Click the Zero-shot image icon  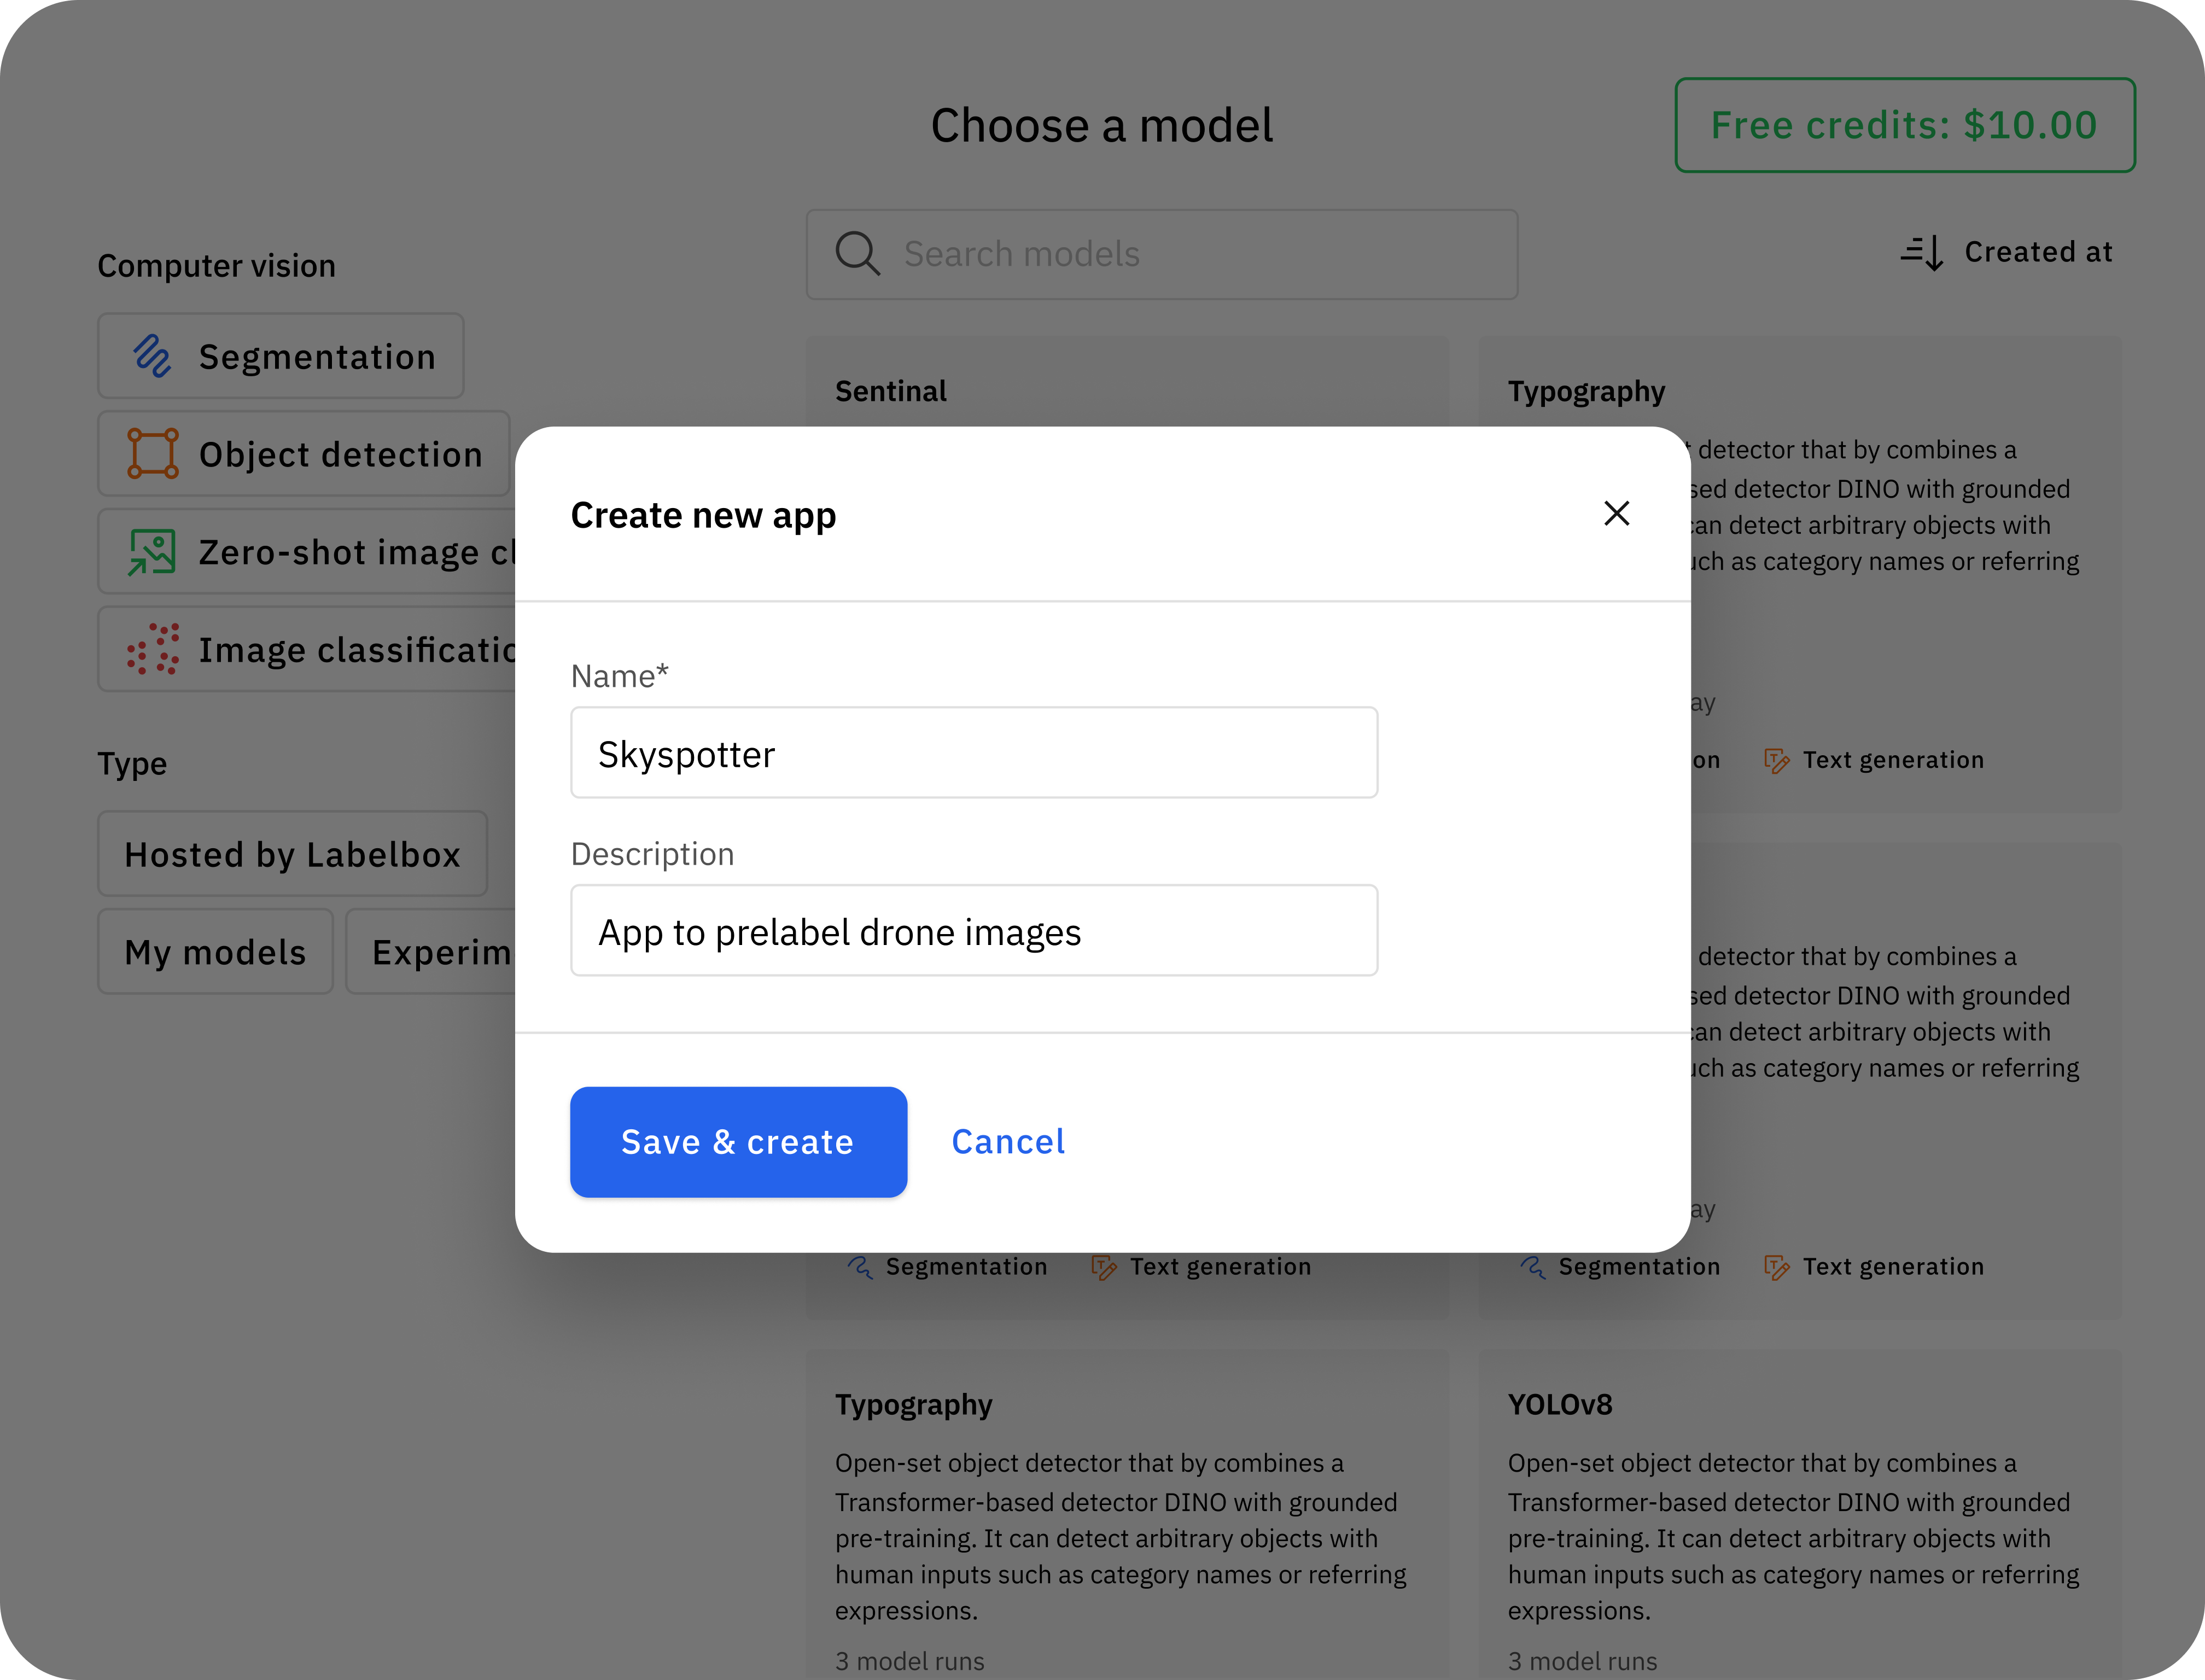point(152,552)
